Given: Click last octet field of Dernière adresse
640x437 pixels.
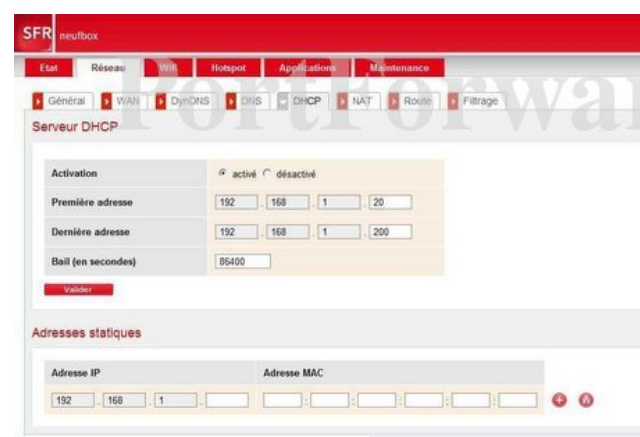Looking at the screenshot, I should click(389, 232).
